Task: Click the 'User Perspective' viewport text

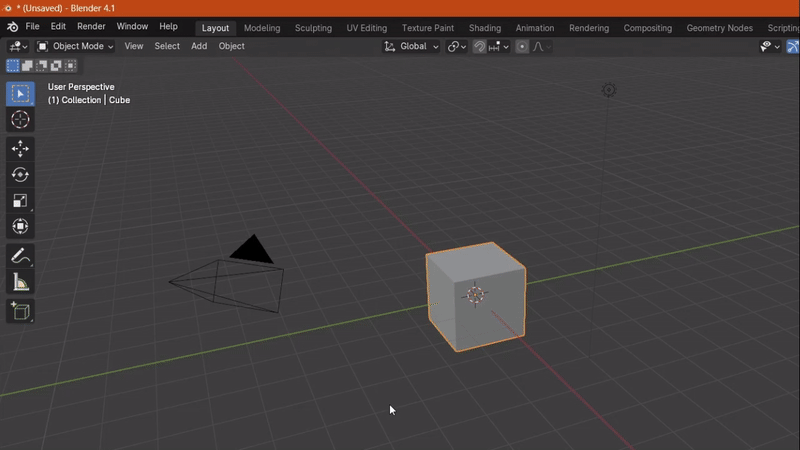Action: [81, 87]
